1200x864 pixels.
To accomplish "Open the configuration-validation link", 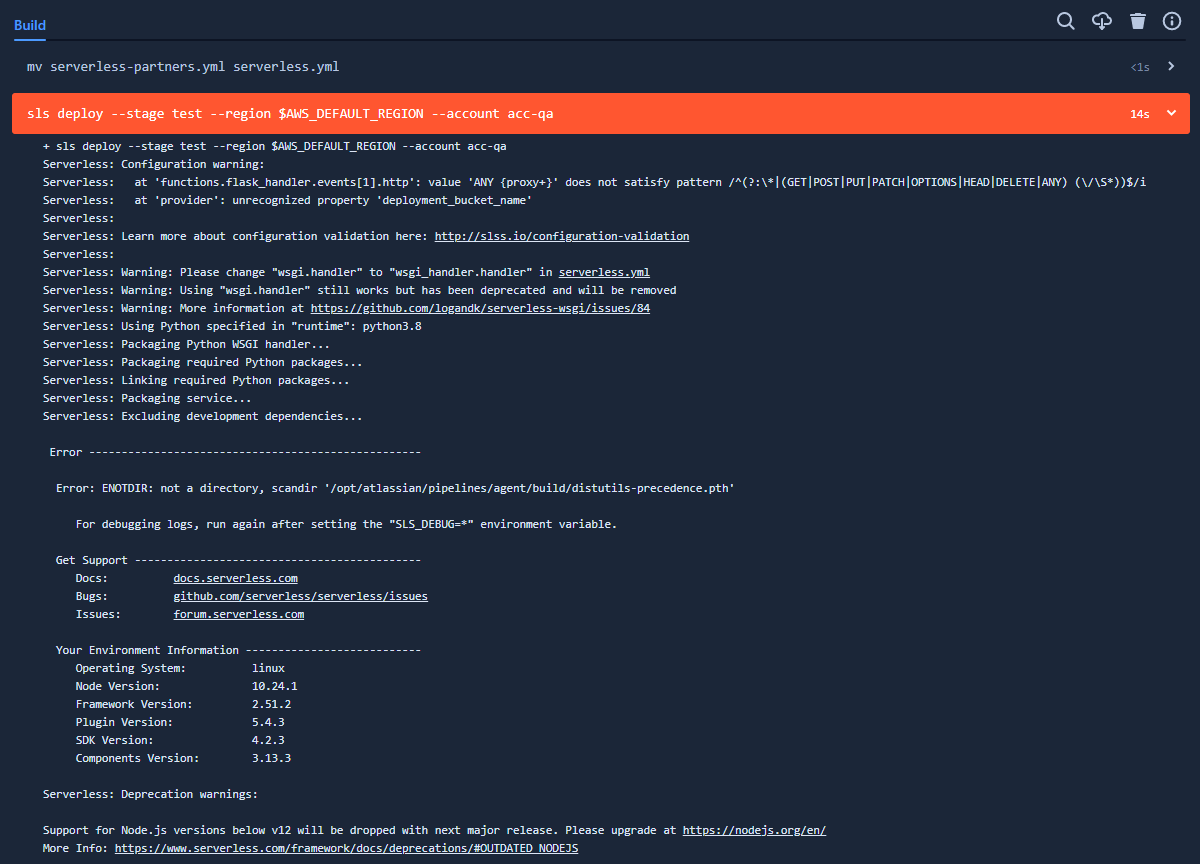I will pos(562,235).
